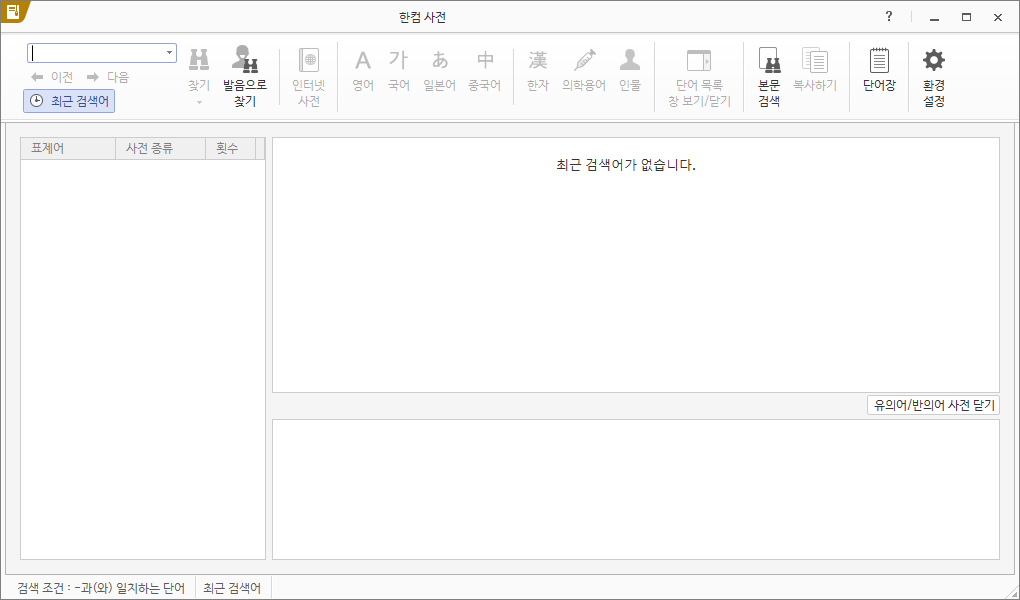Expand the search word dropdown arrow
Screen dimensions: 1020x600
pyautogui.click(x=169, y=53)
